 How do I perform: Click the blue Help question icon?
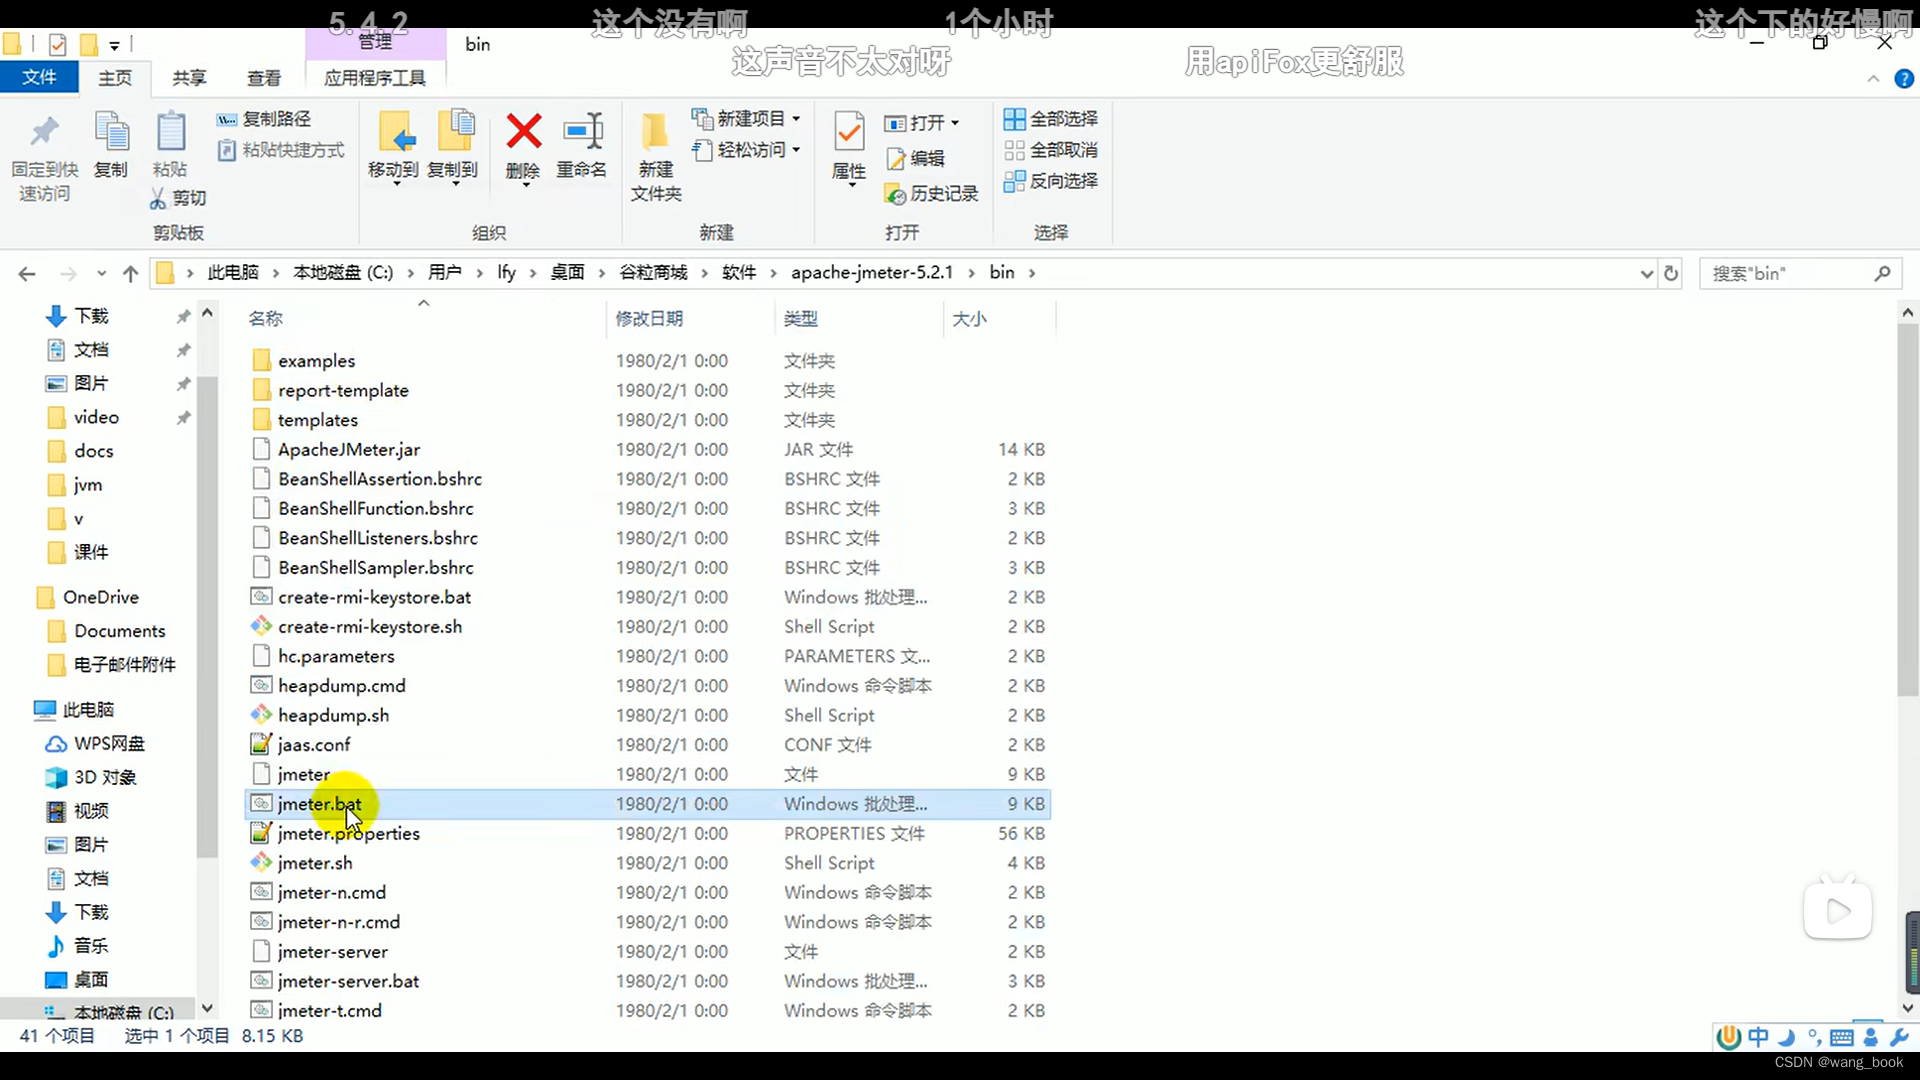click(1904, 79)
